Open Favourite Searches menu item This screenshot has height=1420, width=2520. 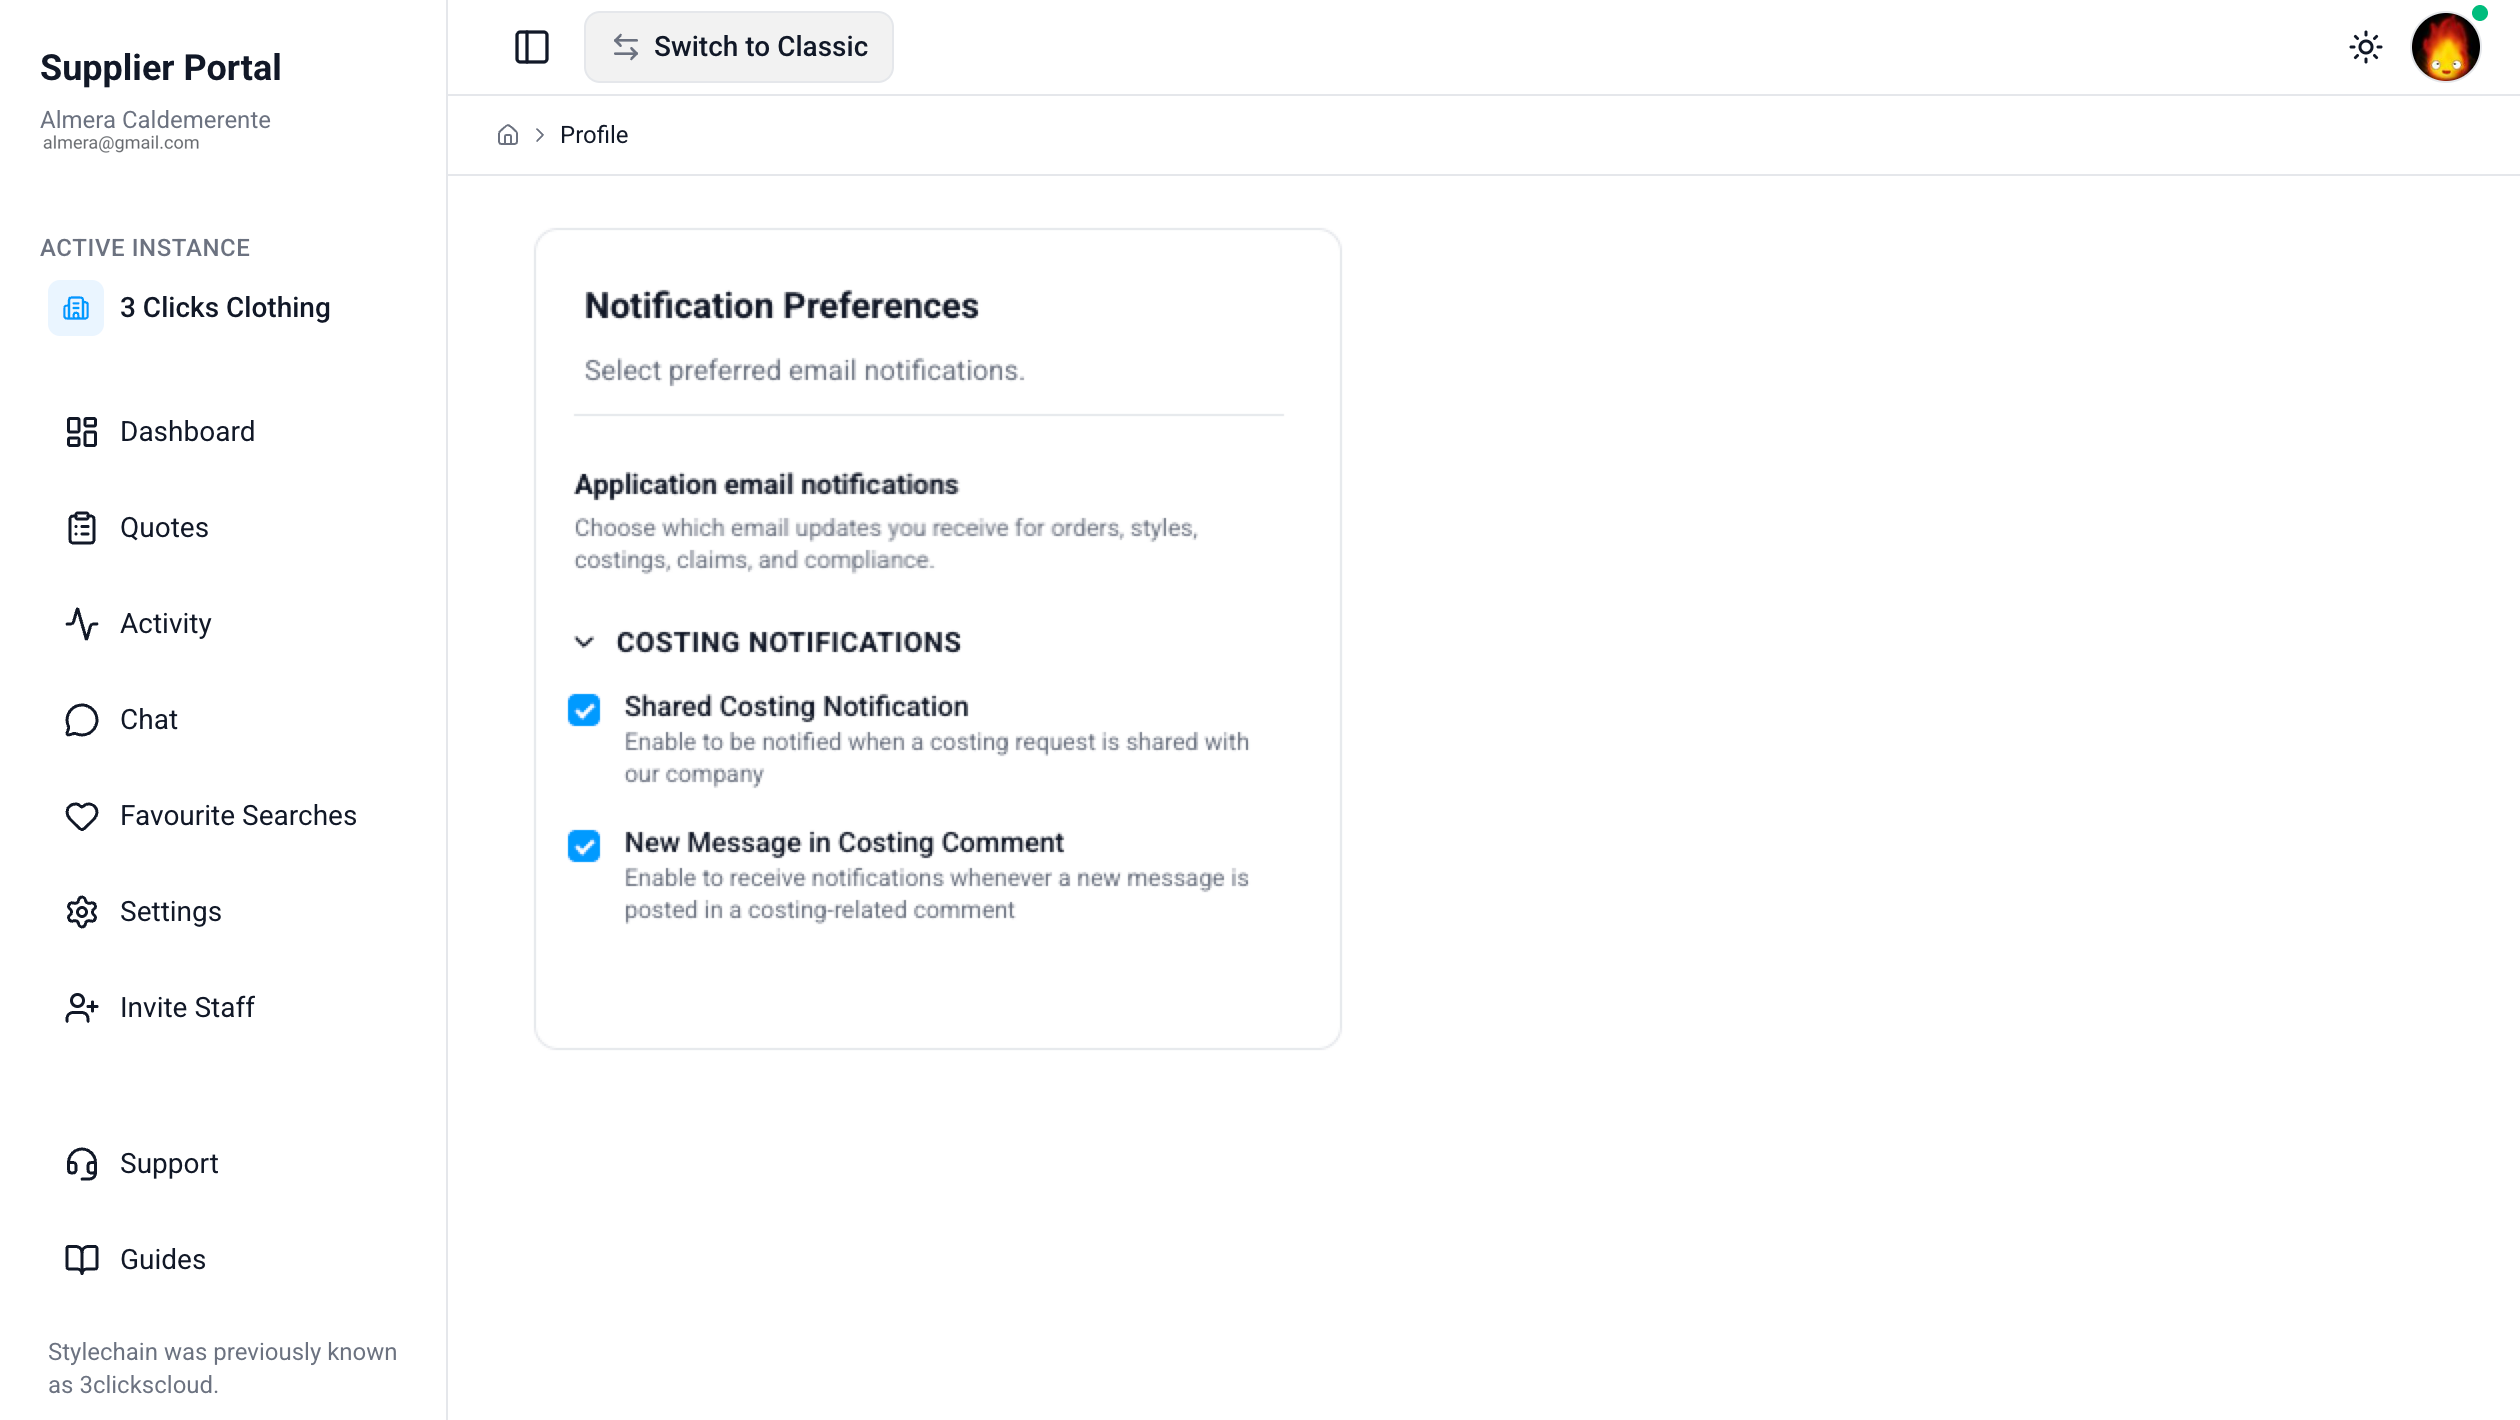238,816
